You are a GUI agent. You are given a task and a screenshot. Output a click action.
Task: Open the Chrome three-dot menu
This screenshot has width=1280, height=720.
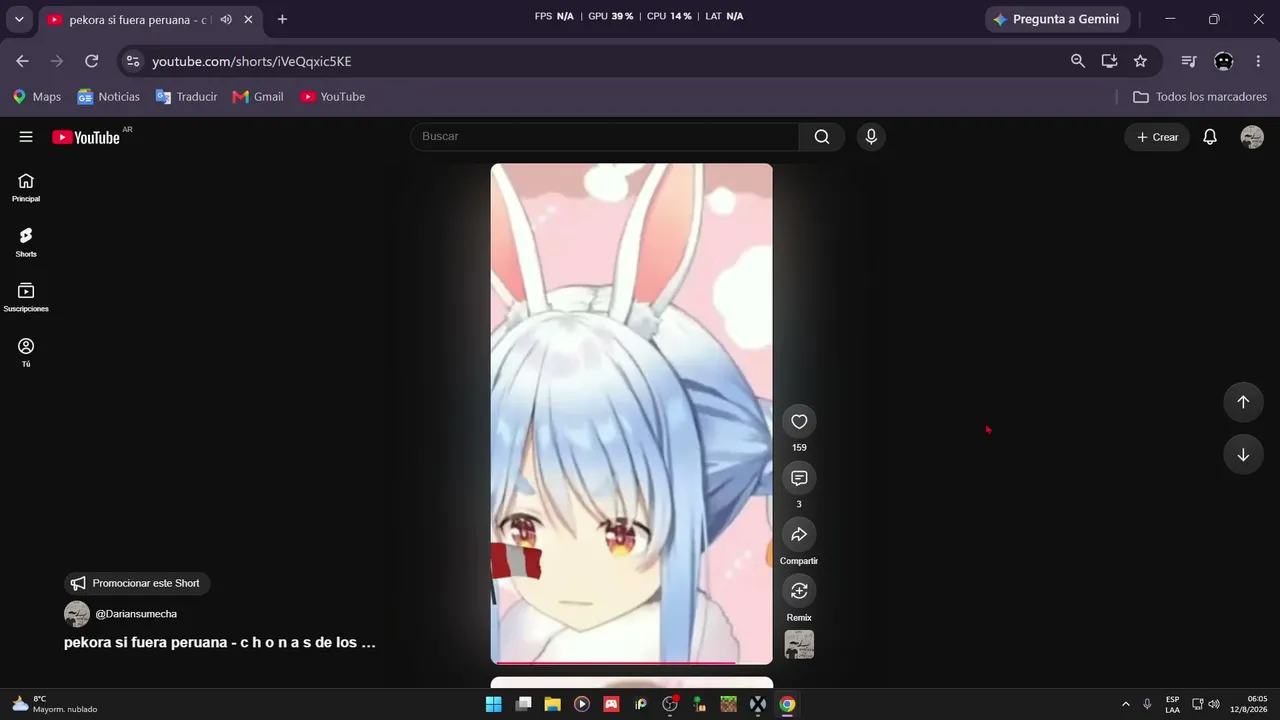coord(1258,61)
